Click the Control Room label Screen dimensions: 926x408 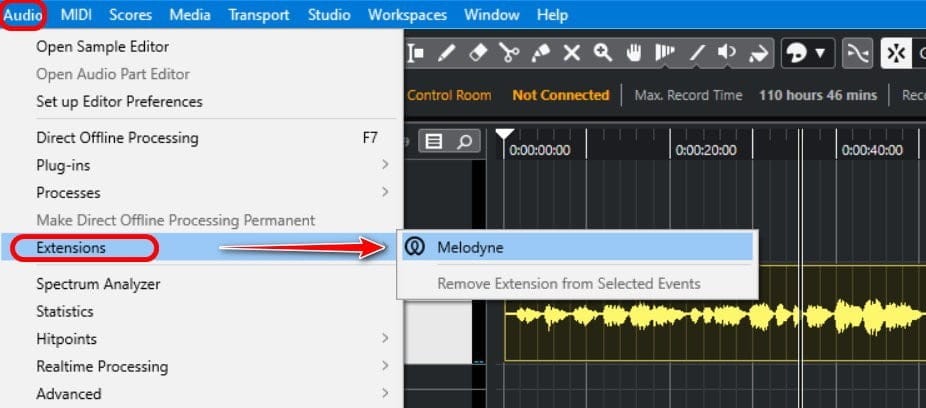[449, 95]
